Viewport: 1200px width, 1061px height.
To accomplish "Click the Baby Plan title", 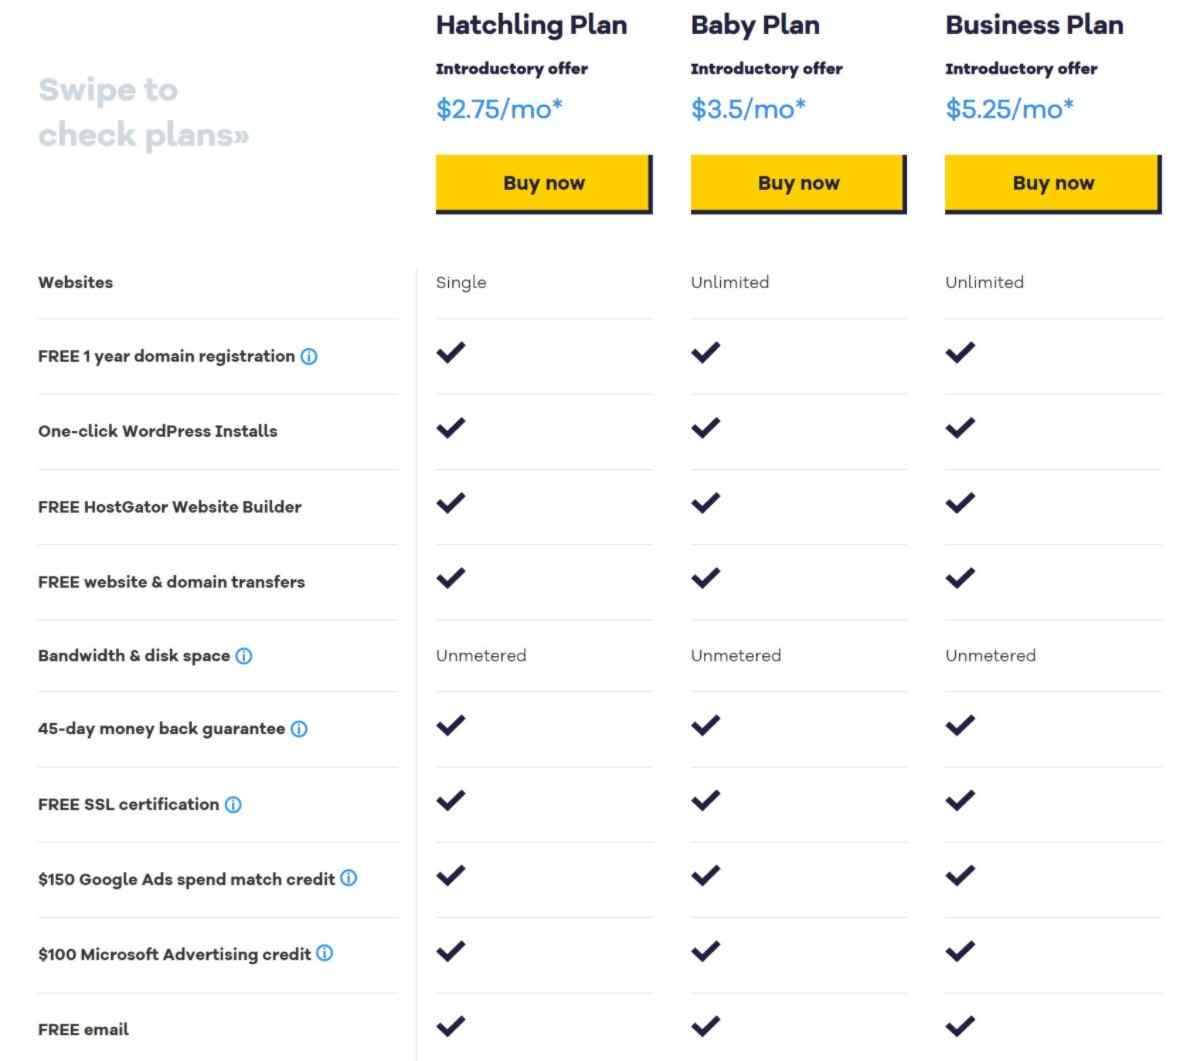I will pos(755,25).
